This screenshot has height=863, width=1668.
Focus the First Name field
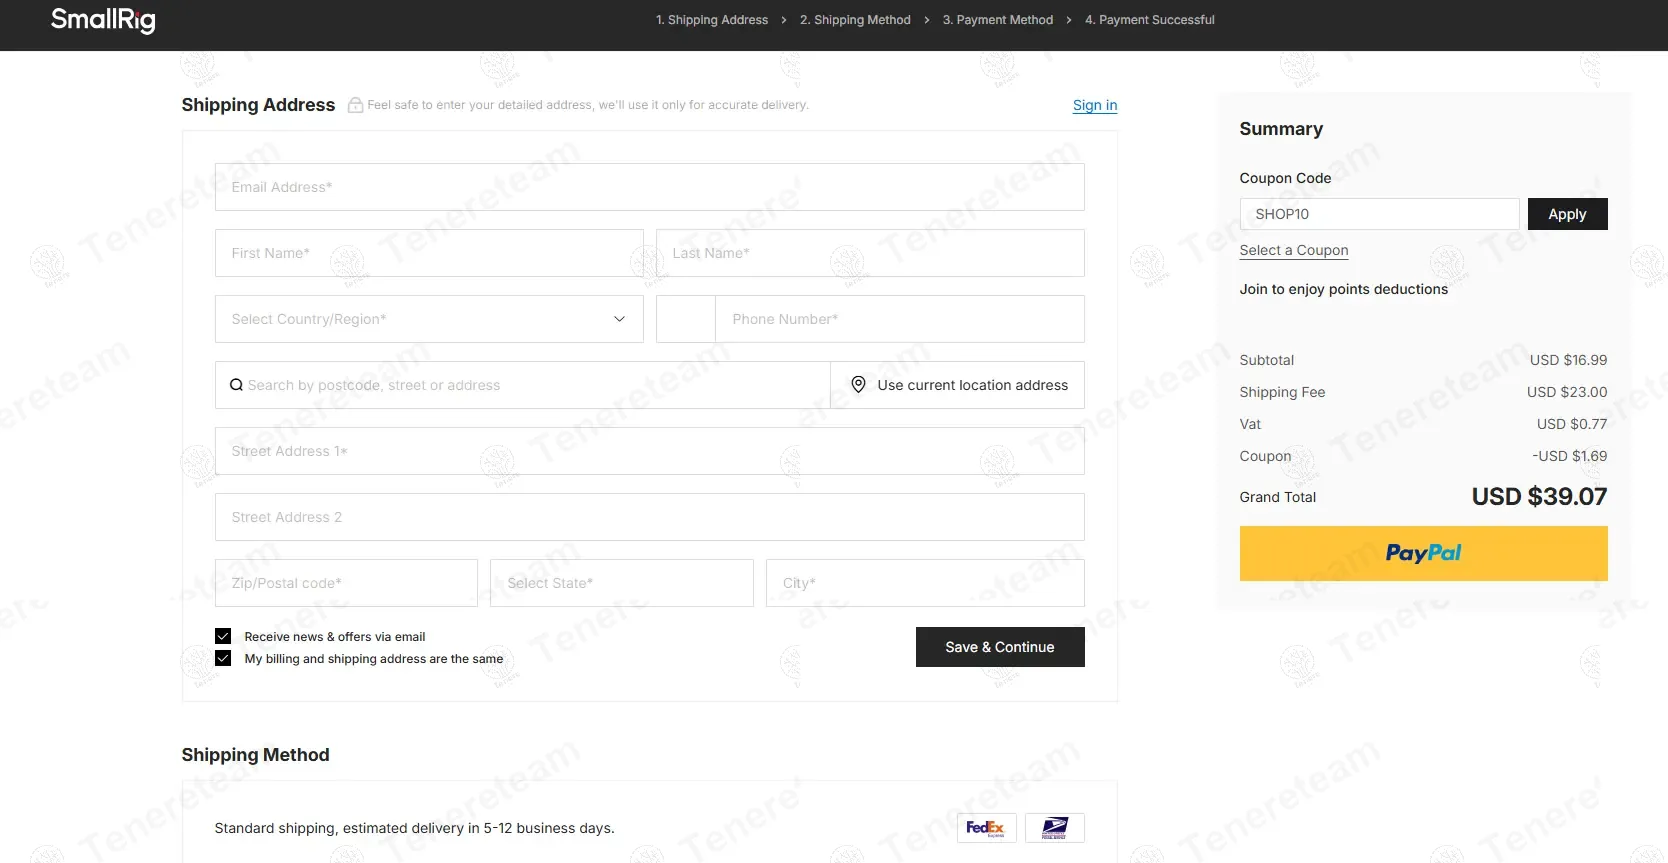point(429,253)
